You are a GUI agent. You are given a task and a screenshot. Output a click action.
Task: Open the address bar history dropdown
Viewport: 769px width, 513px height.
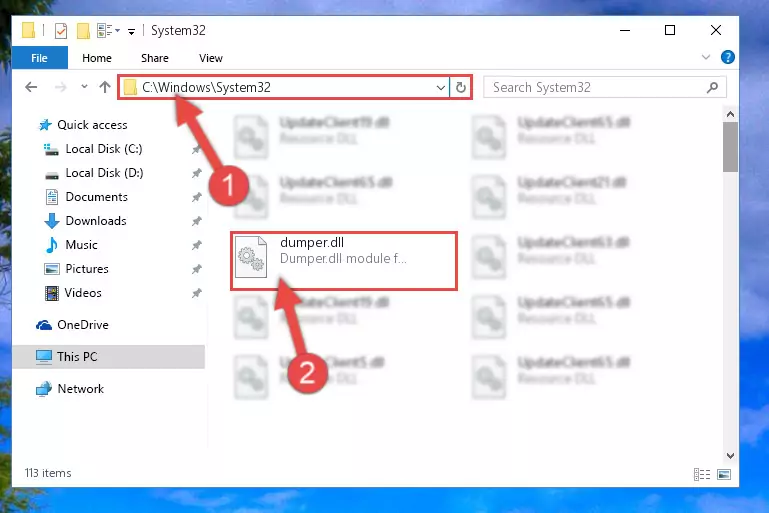coord(440,88)
